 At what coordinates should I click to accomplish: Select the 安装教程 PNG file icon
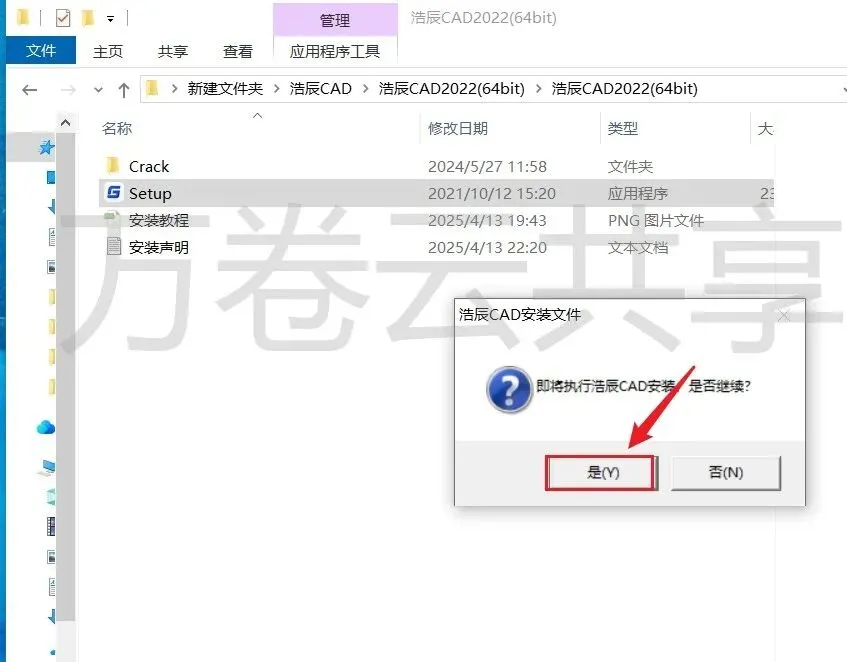point(113,219)
